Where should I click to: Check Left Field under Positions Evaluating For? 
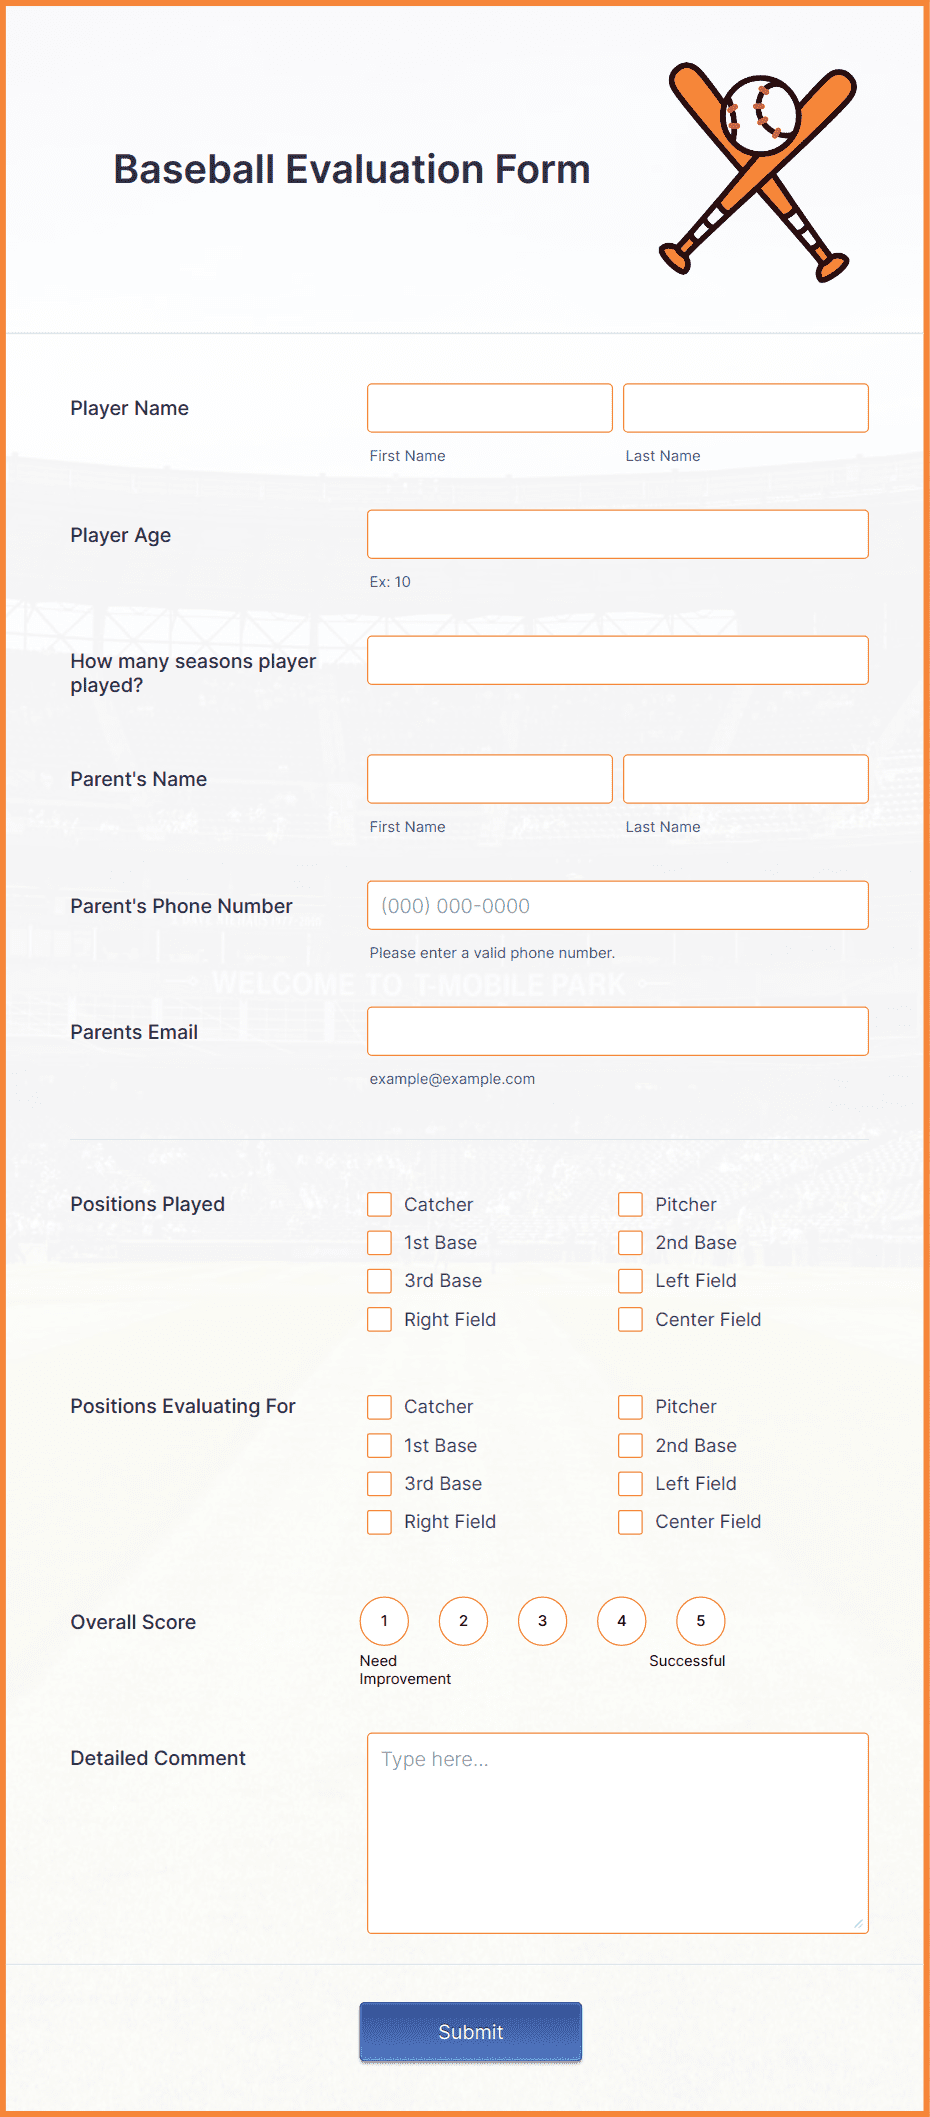[630, 1483]
